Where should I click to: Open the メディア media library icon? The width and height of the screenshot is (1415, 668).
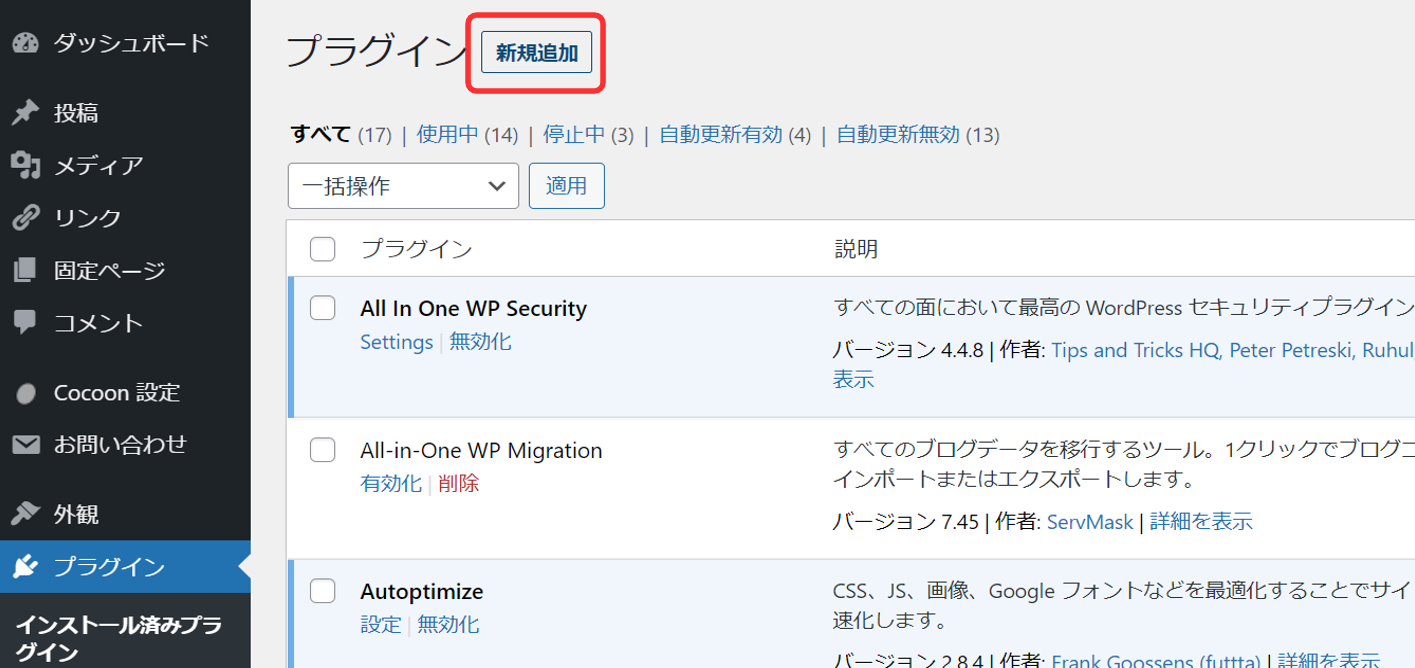25,165
